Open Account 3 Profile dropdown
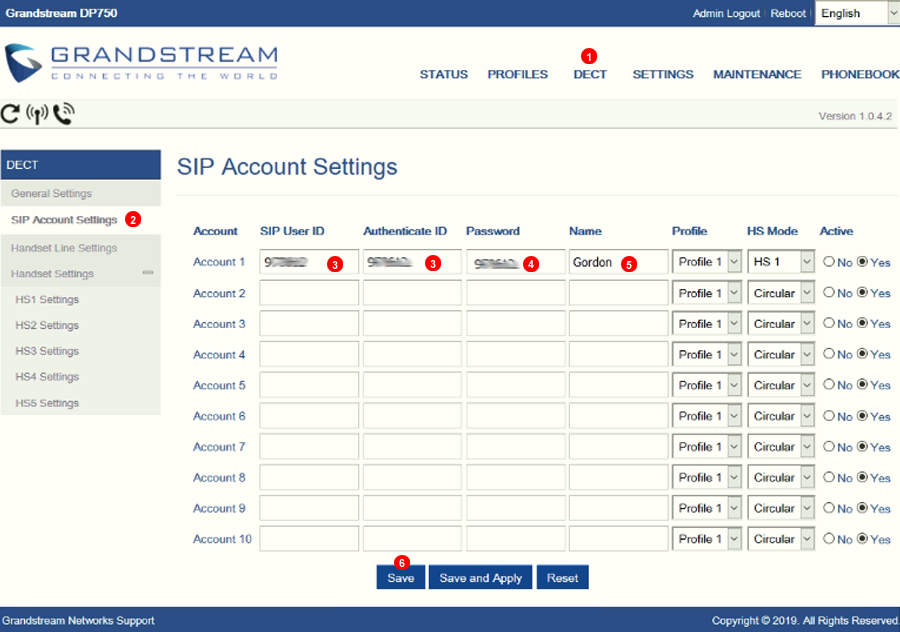900x632 pixels. pos(707,324)
